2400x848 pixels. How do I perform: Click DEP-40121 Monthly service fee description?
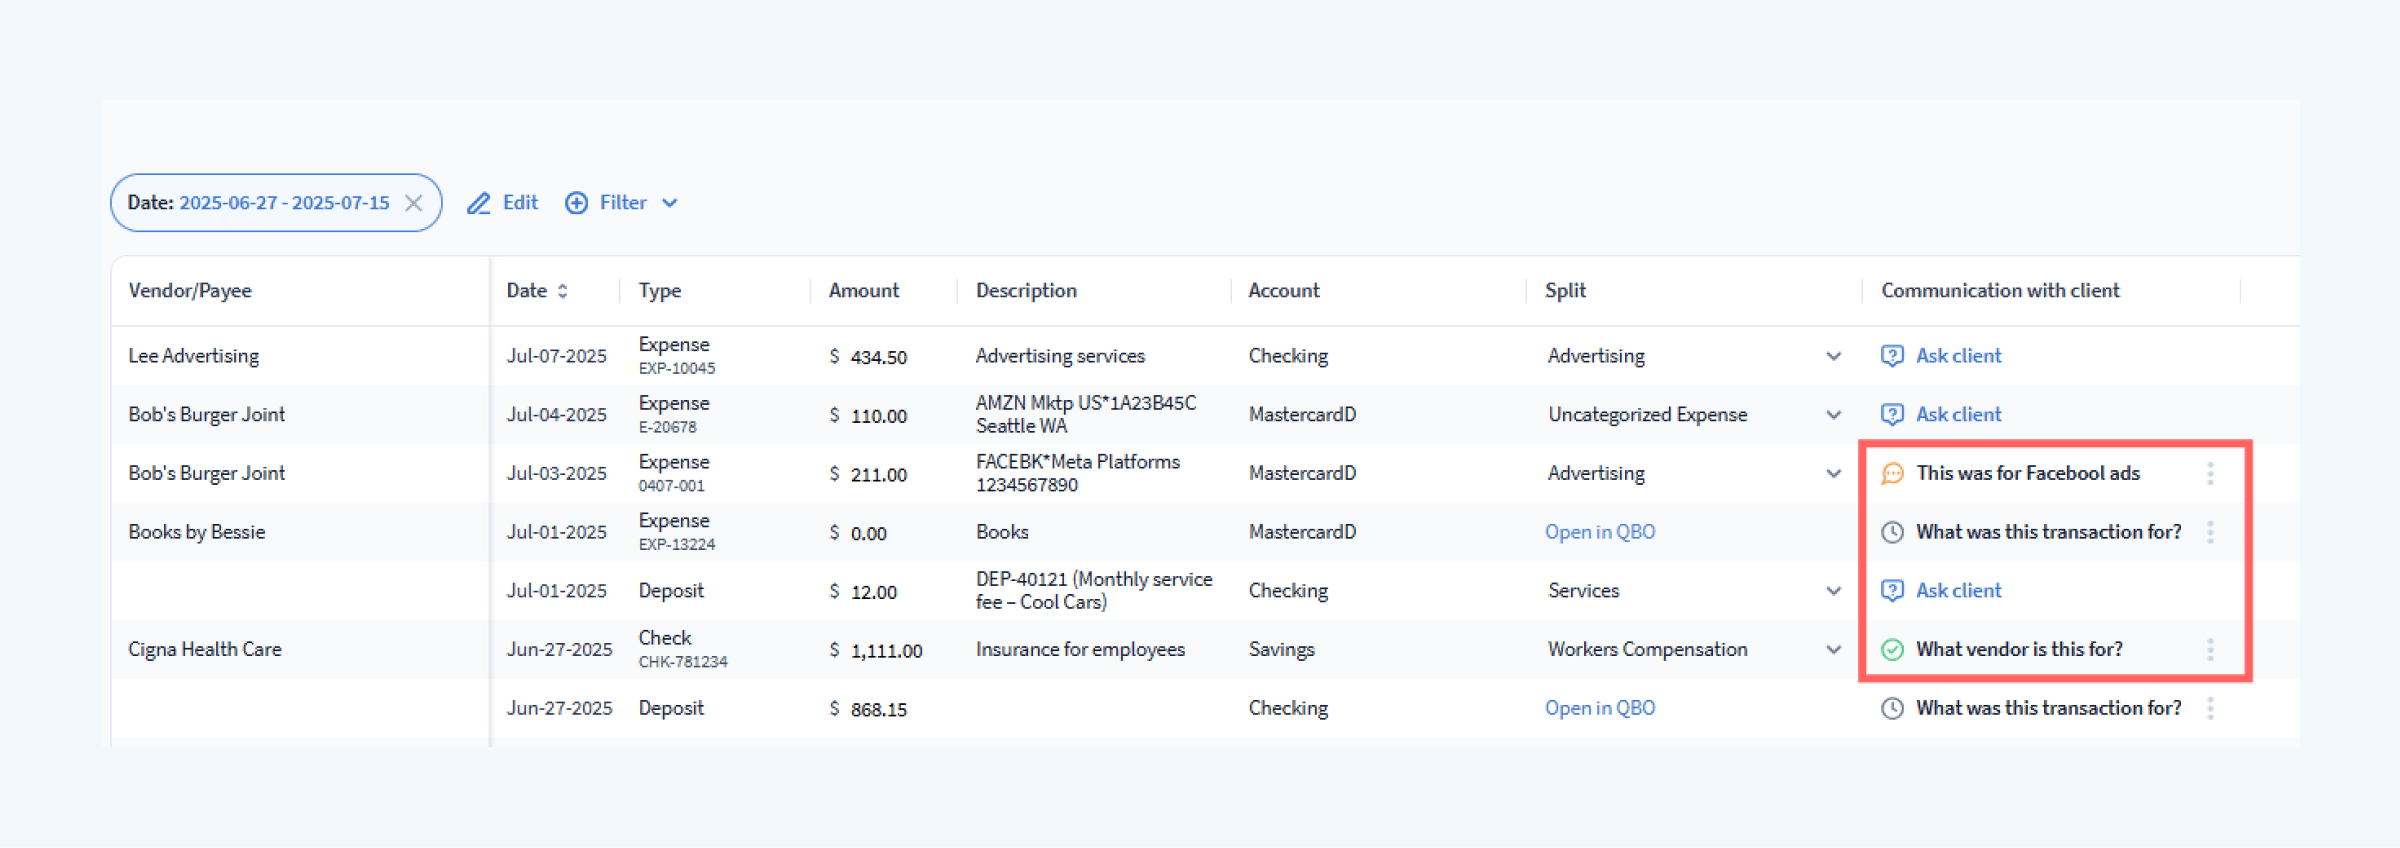click(1094, 590)
